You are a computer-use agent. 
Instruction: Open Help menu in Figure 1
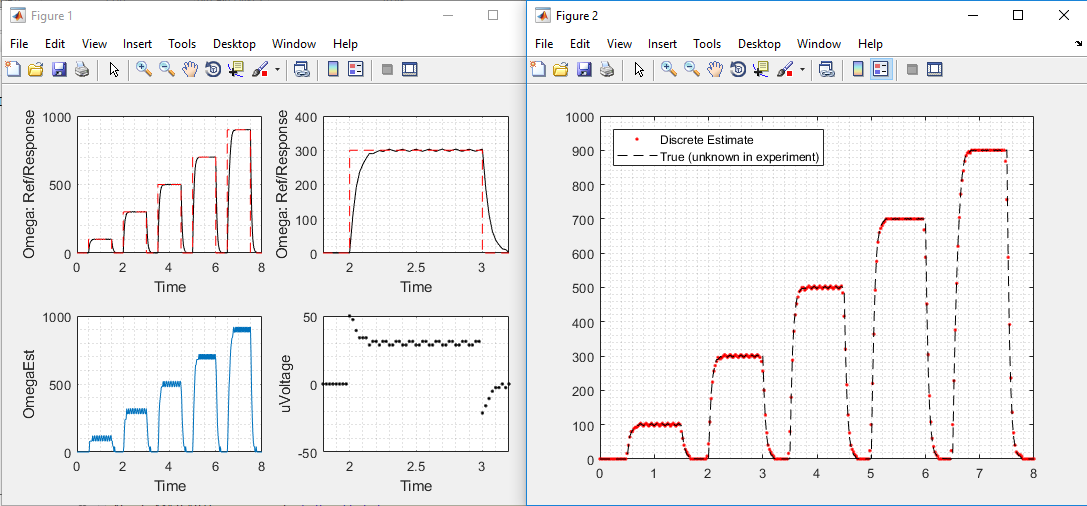click(x=345, y=44)
